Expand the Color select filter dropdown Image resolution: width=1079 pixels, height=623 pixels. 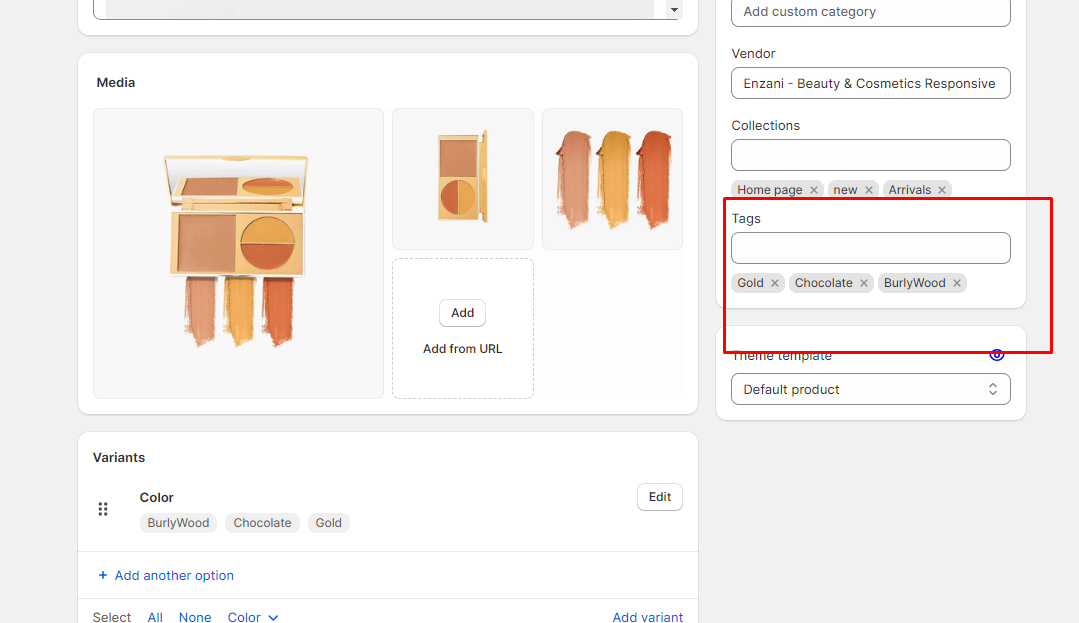tap(253, 617)
